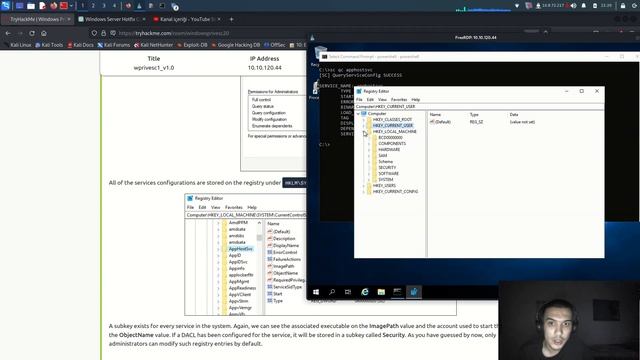Select the BCD00000000 key
The width and height of the screenshot is (640, 360).
(x=390, y=138)
